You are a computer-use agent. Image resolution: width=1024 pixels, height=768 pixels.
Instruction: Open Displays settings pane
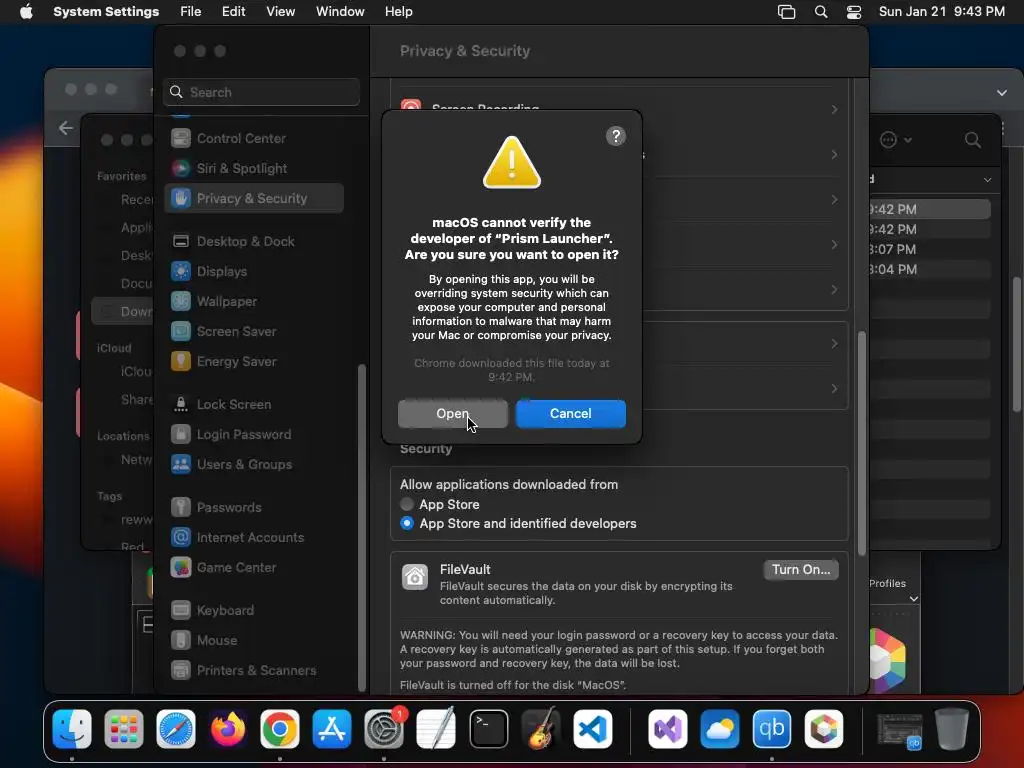click(254, 272)
